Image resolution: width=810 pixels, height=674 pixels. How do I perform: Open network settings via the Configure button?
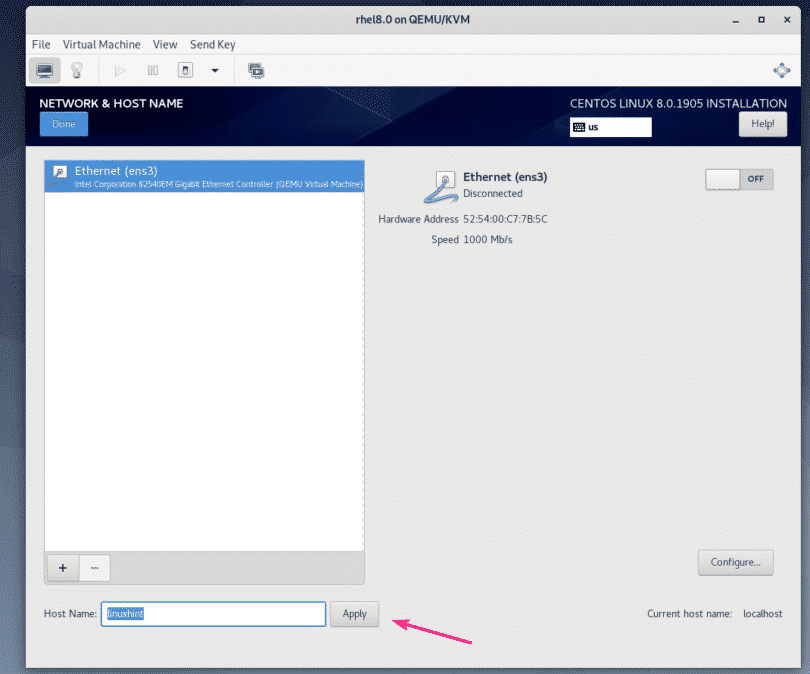click(x=735, y=562)
